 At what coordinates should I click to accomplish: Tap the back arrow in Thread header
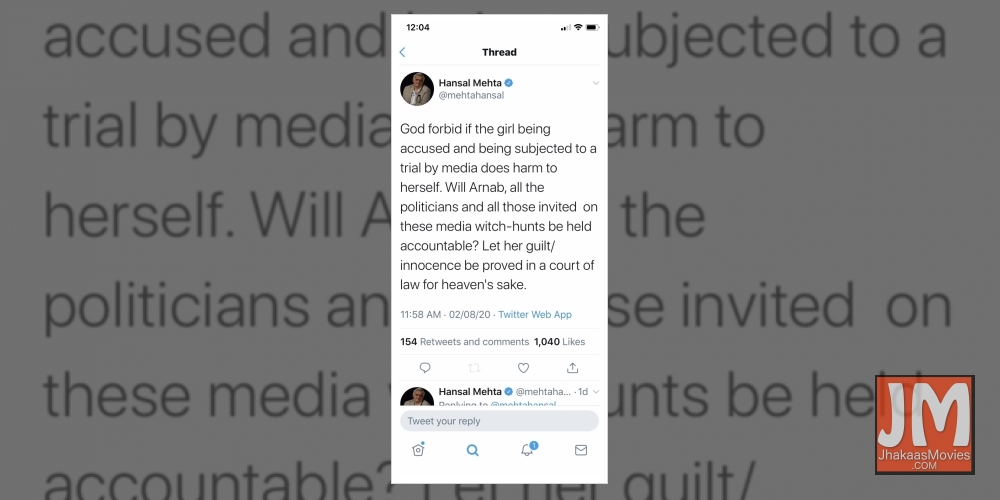coord(402,52)
